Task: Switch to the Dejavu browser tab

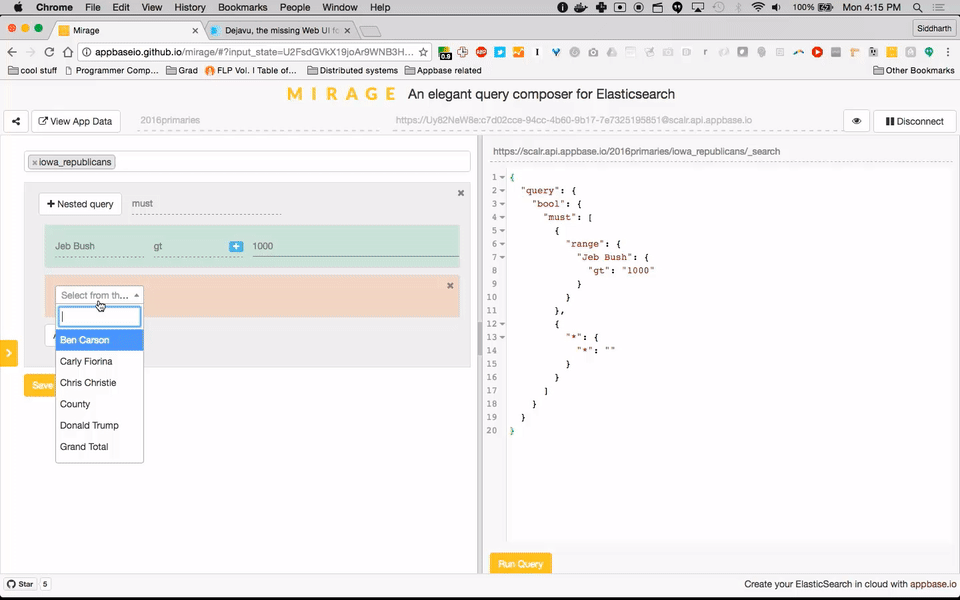Action: pyautogui.click(x=281, y=30)
